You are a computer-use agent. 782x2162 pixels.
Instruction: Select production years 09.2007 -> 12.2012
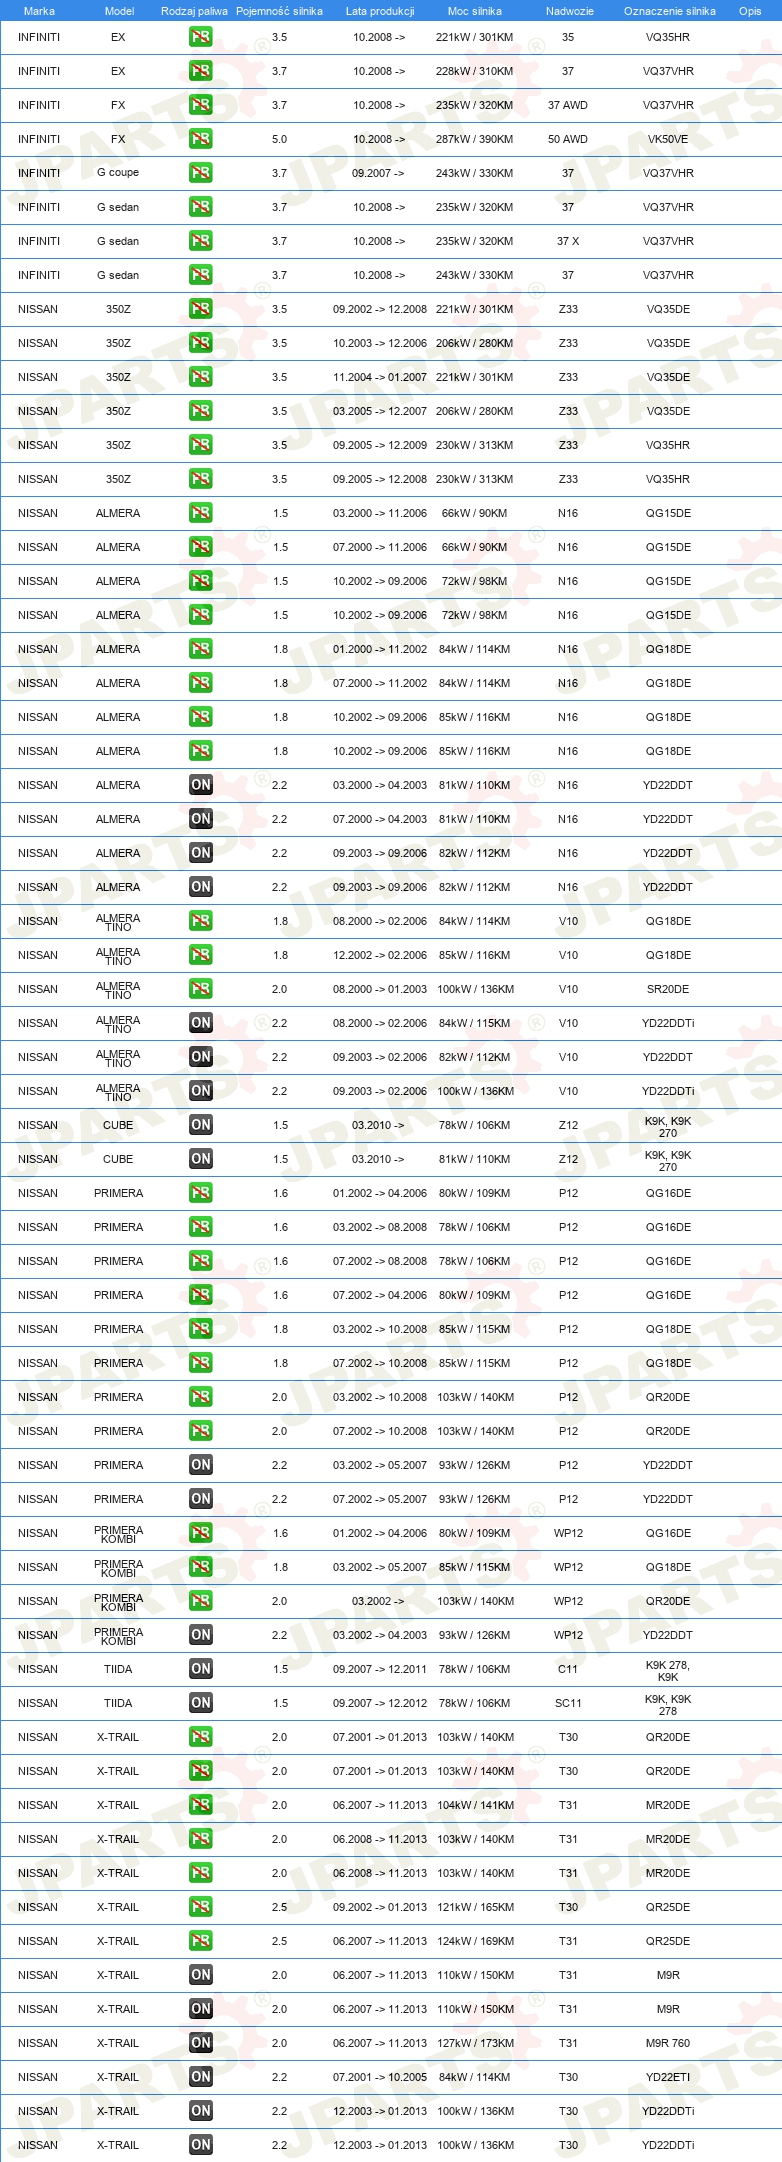380,1703
